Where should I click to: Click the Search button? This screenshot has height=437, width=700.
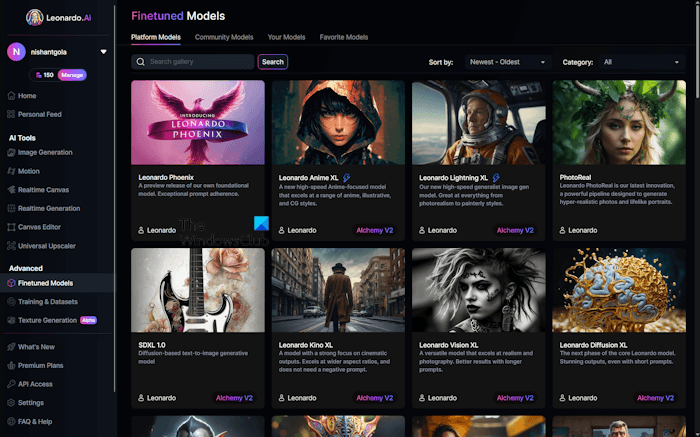click(x=273, y=62)
